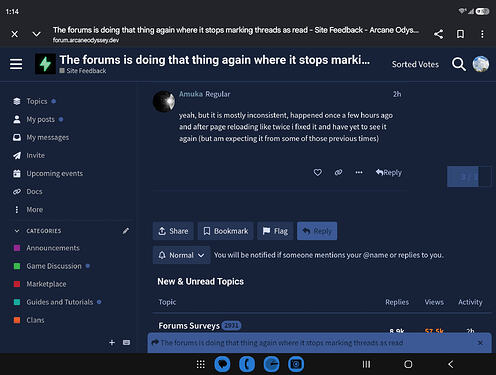Sort by Views column header
This screenshot has height=375, width=496.
[x=434, y=302]
